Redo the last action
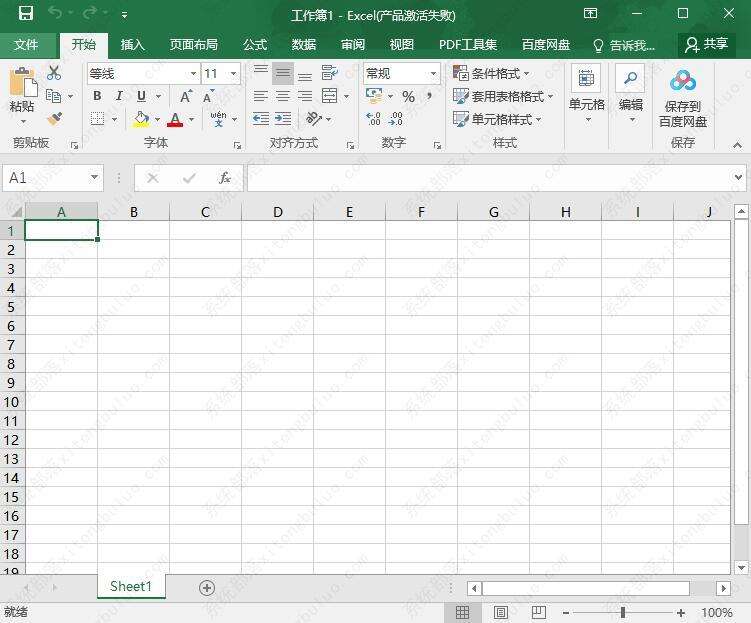Image resolution: width=751 pixels, height=623 pixels. pos(90,13)
